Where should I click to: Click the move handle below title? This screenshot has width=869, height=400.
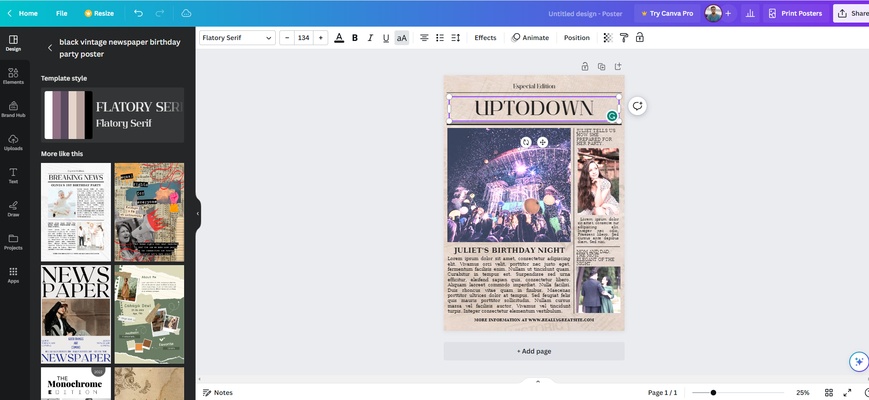[543, 142]
